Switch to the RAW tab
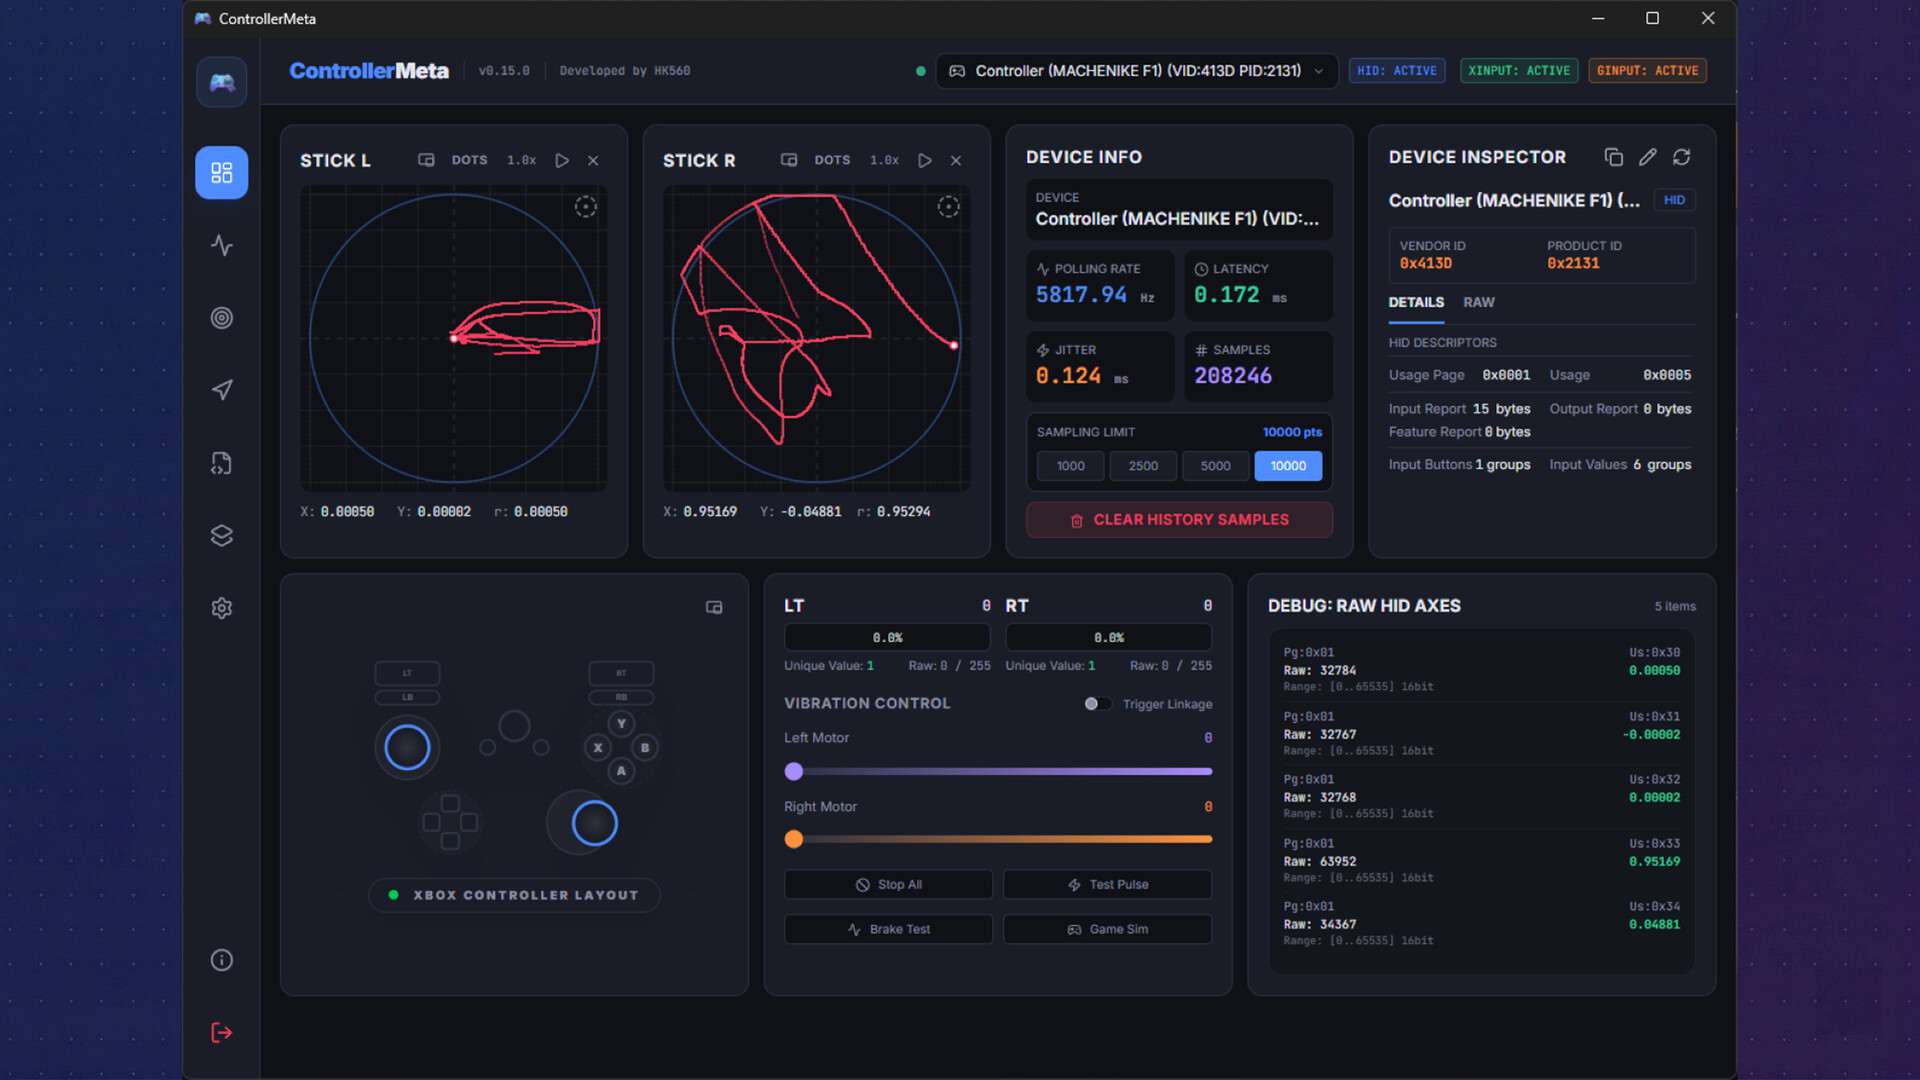 [1478, 302]
